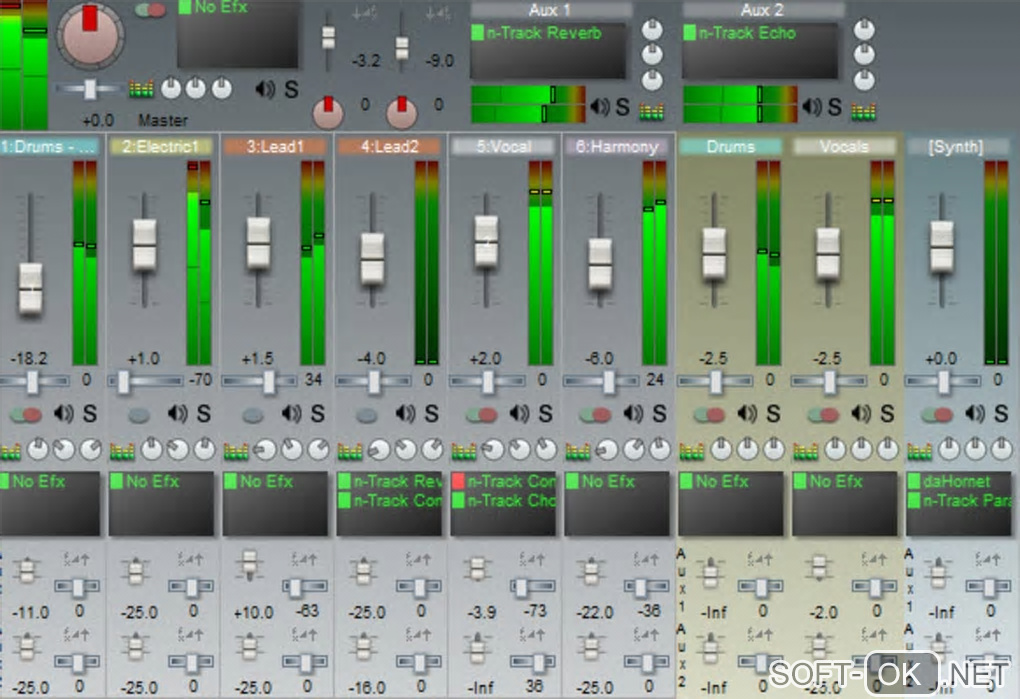Screen dimensions: 1020x699
Task: Solo the Vocals group channel
Action: coord(887,414)
